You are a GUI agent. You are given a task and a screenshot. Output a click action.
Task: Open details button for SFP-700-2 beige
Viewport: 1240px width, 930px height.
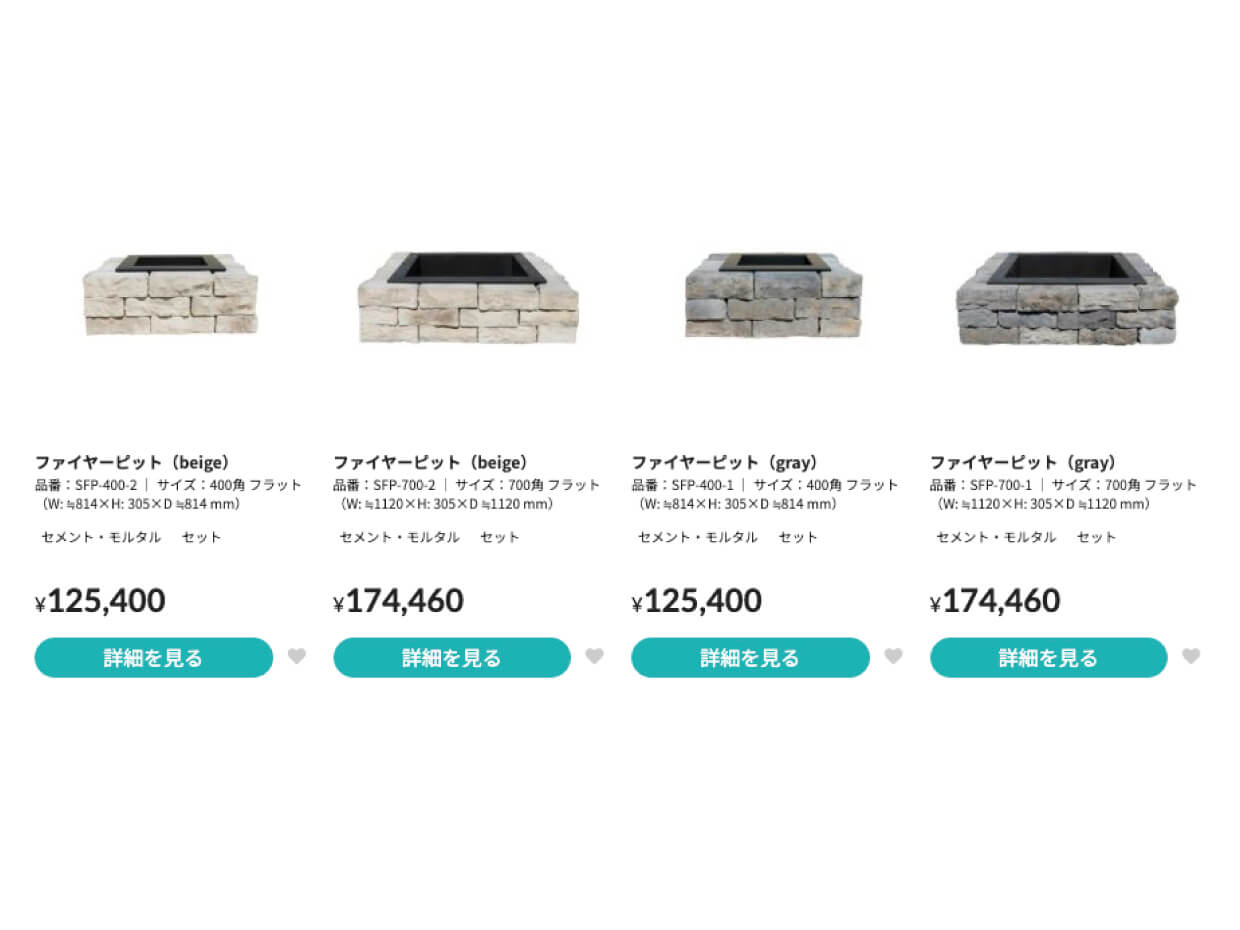452,658
